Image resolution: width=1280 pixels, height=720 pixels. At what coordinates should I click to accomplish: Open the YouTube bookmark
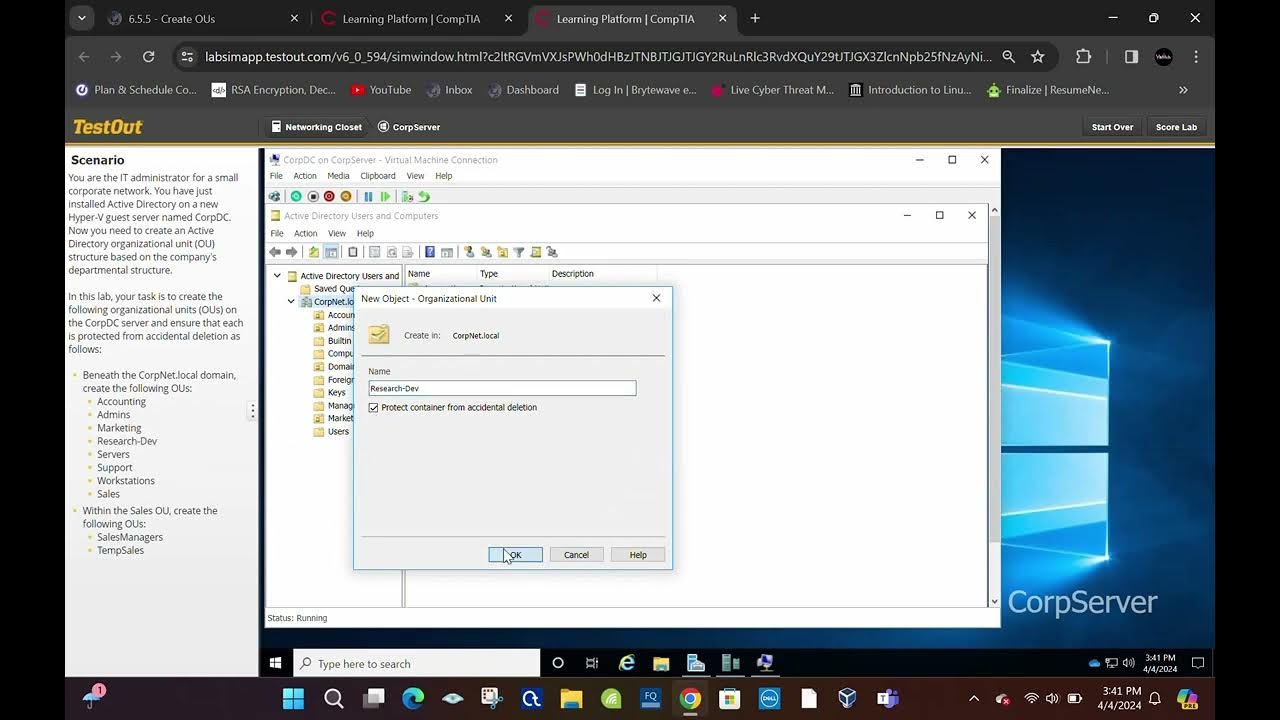381,90
